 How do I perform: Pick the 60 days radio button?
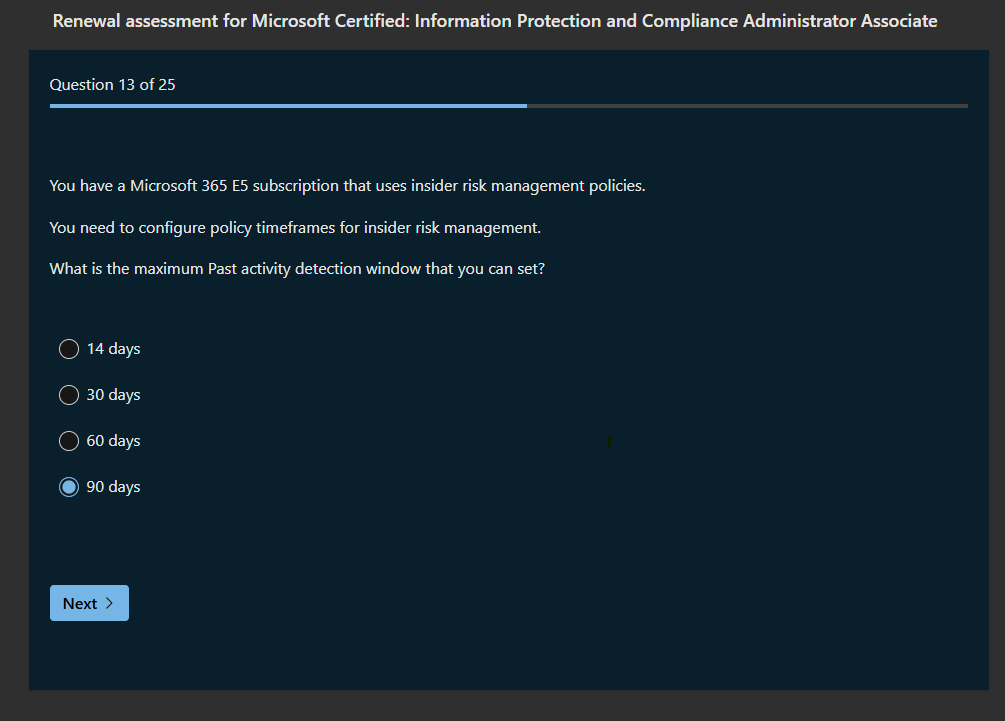point(69,441)
